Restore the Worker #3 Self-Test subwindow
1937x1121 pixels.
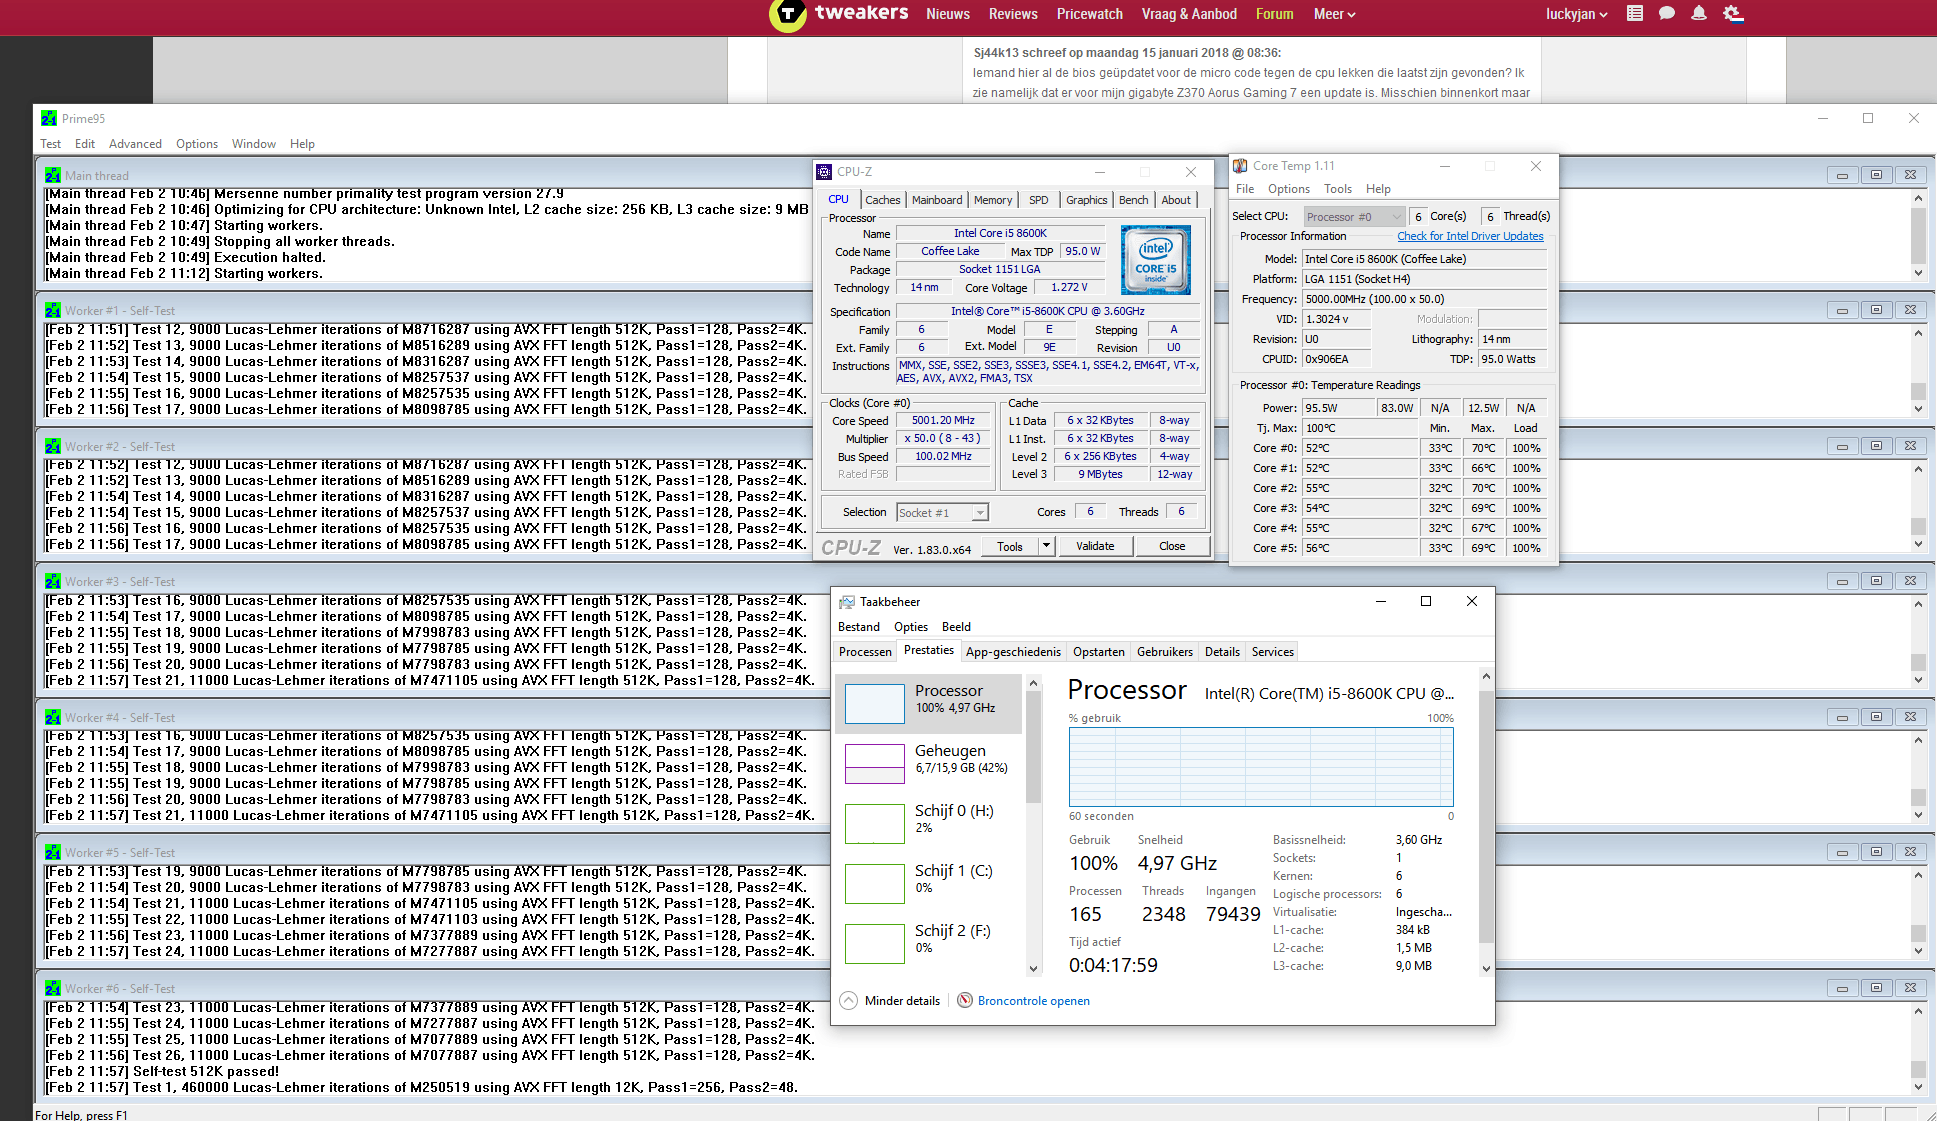(1876, 581)
